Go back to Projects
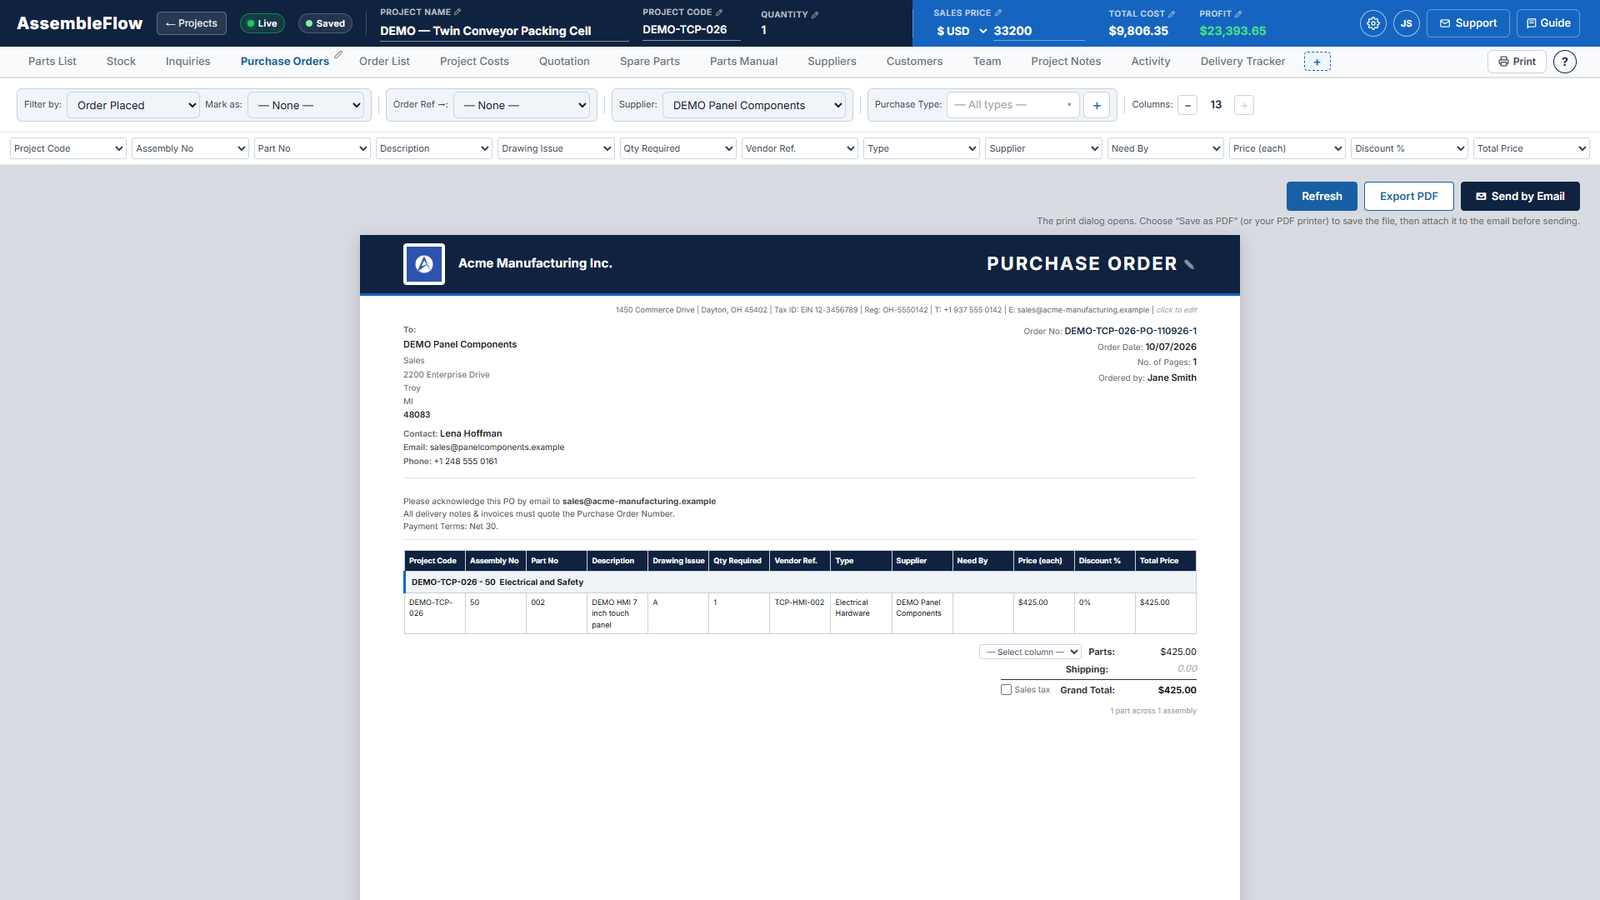The image size is (1600, 900). tap(191, 23)
